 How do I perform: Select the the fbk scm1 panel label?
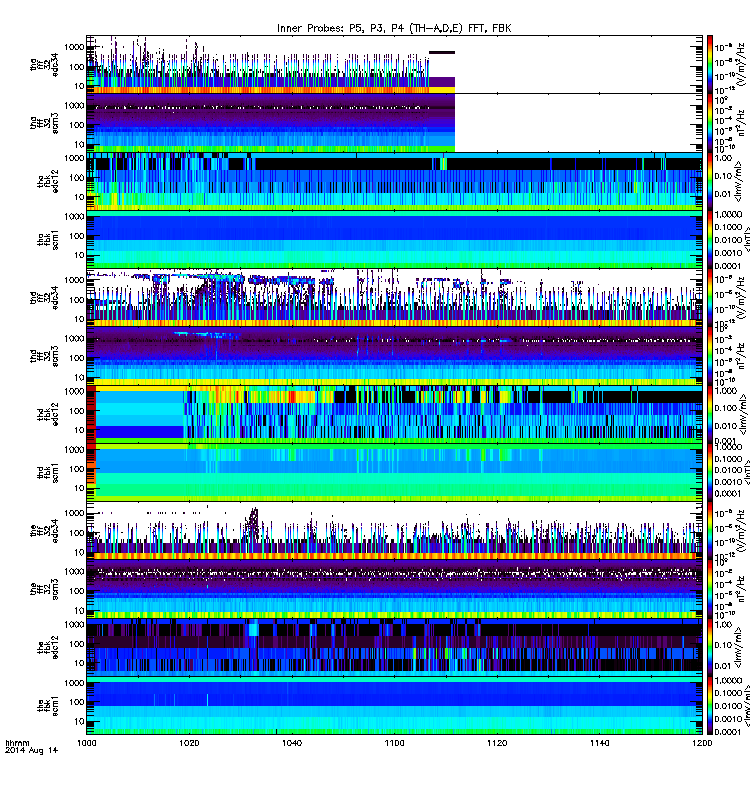pos(48,706)
